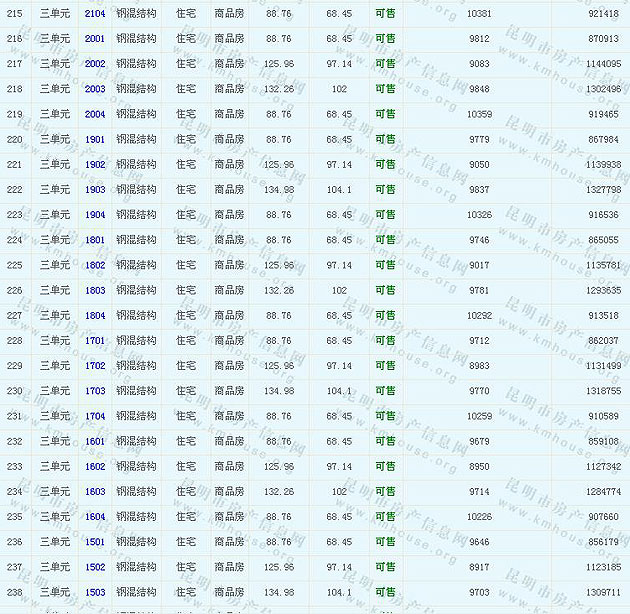This screenshot has width=630, height=614.
Task: View room 2004 details
Action: (x=95, y=114)
